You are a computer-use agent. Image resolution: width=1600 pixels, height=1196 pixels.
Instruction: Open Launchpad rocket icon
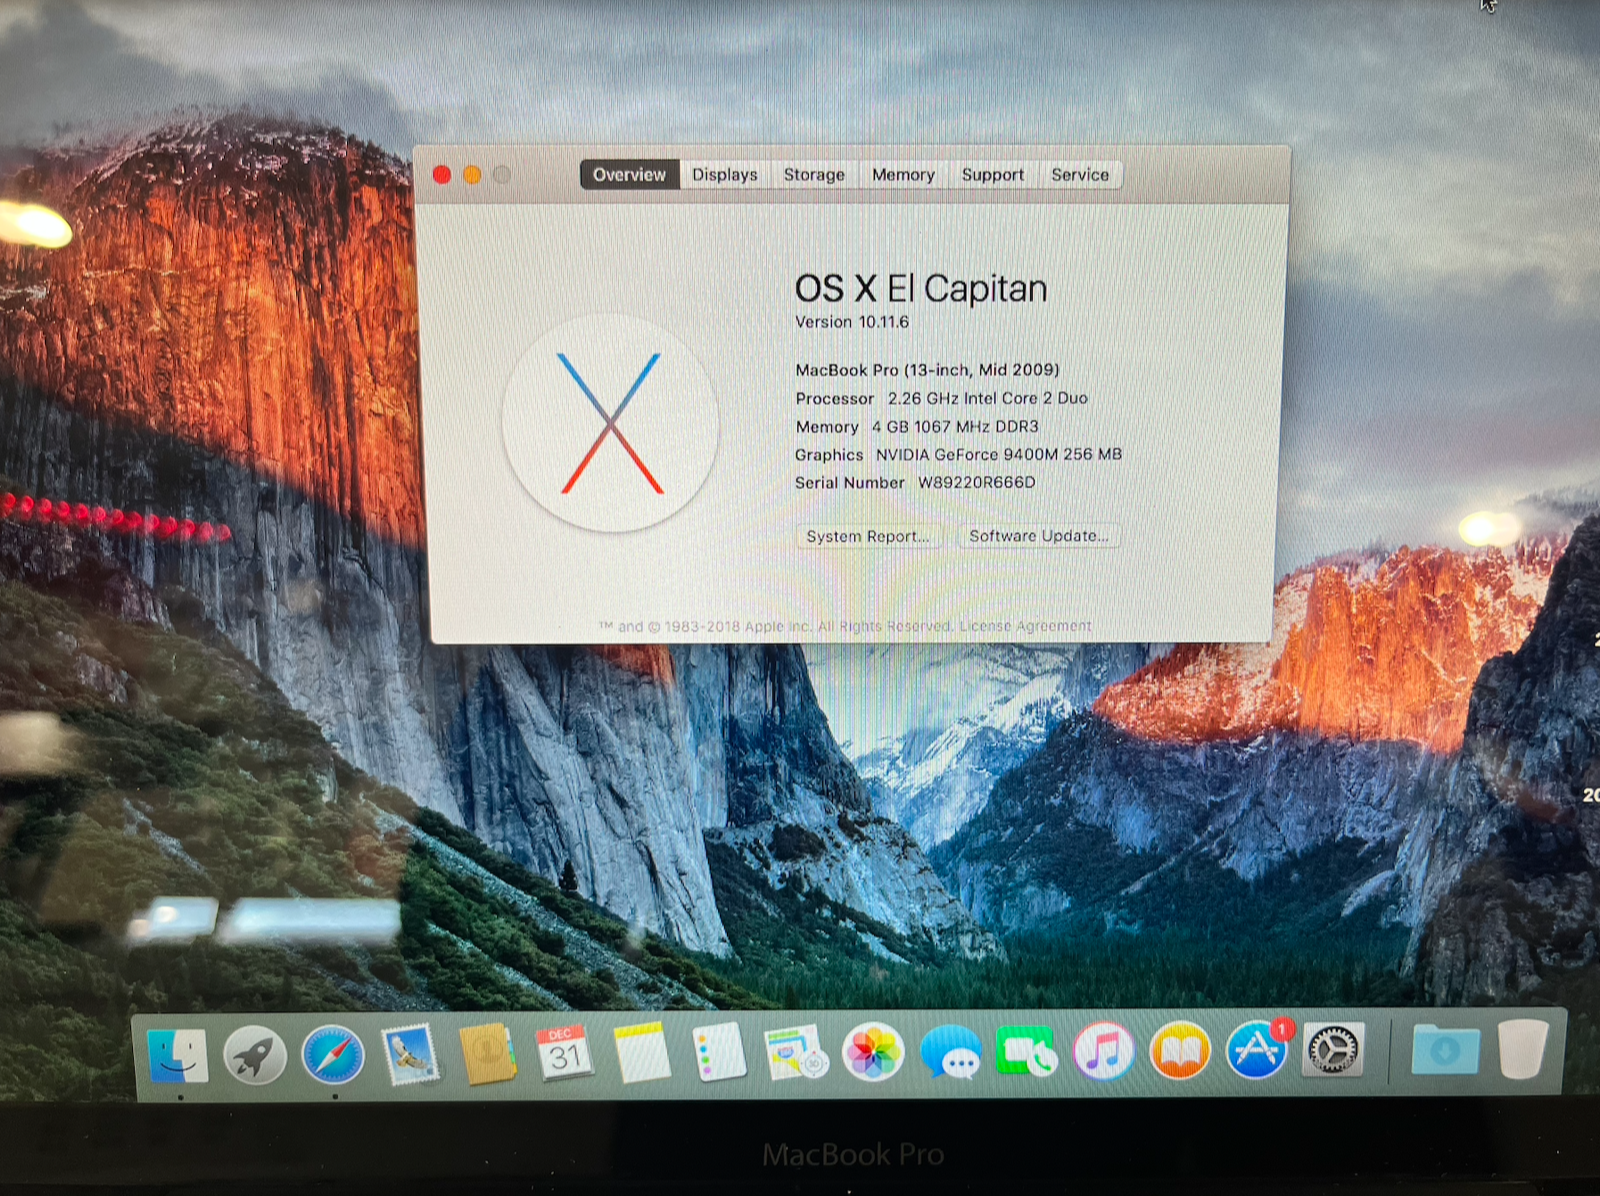(254, 1055)
